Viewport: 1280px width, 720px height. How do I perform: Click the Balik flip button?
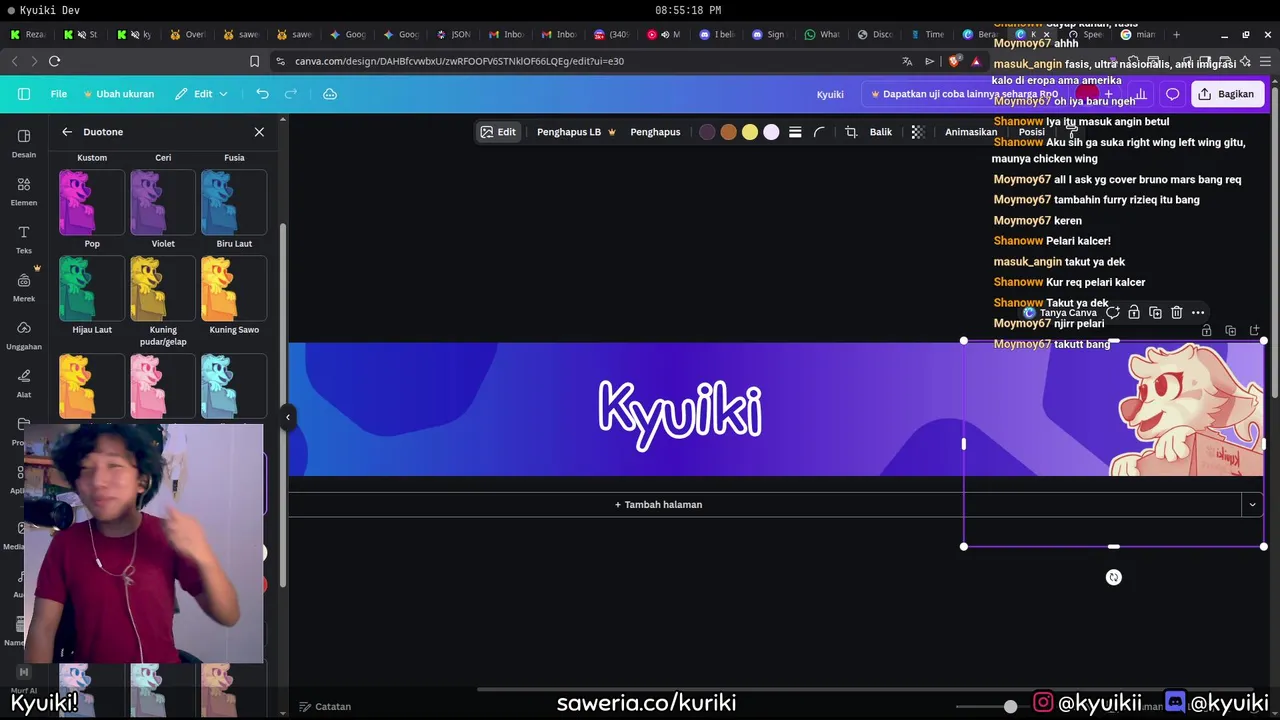coord(881,132)
